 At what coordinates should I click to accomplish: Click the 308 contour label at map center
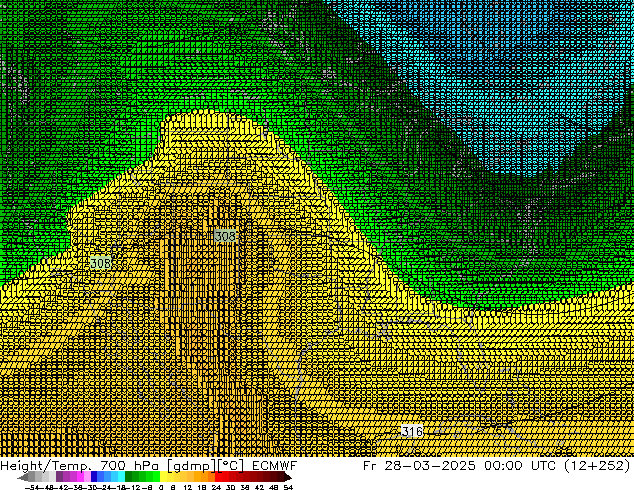(225, 236)
